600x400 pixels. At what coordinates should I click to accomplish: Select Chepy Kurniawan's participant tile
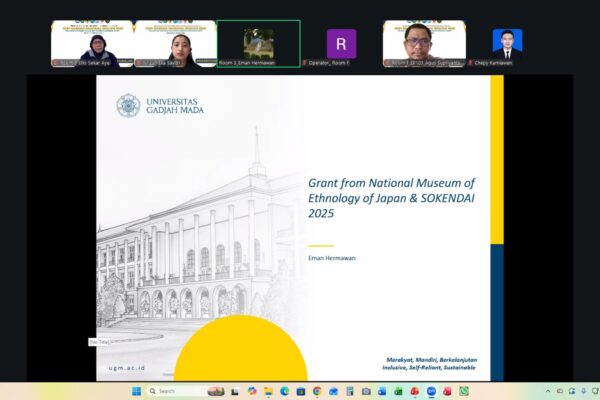pos(507,44)
